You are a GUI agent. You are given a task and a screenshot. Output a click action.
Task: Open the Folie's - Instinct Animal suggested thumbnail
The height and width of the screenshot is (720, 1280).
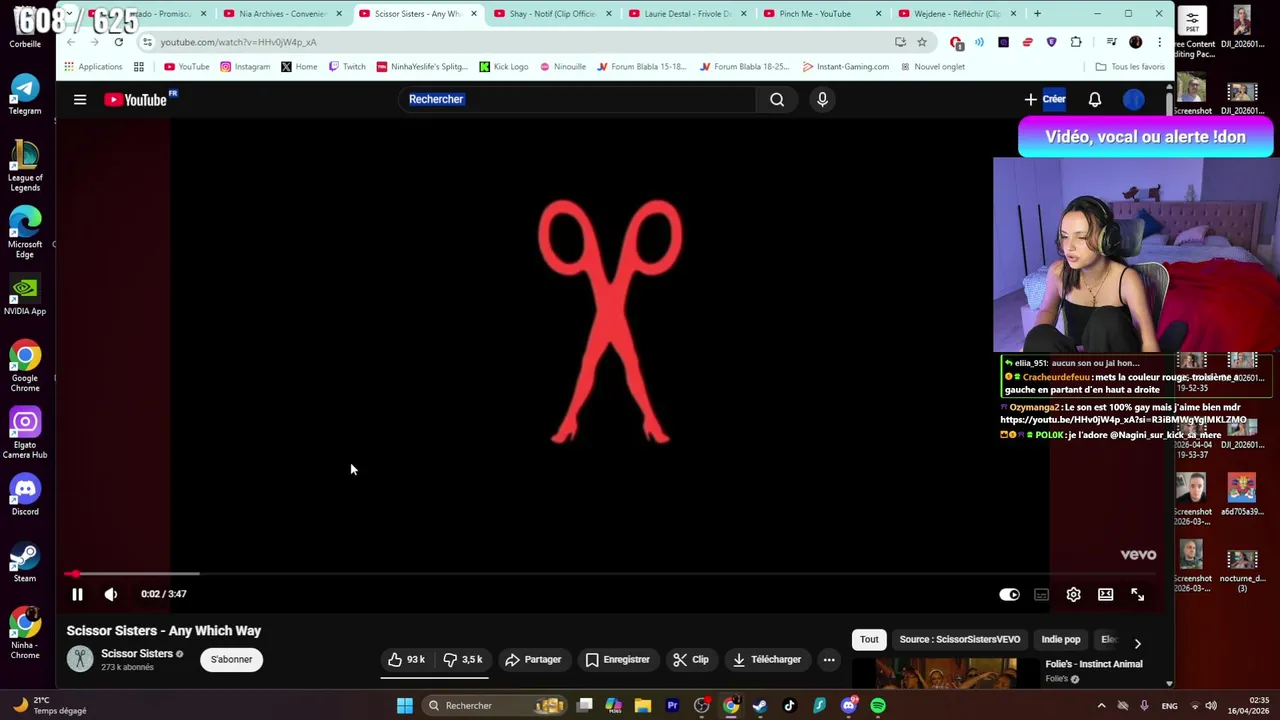click(x=946, y=672)
